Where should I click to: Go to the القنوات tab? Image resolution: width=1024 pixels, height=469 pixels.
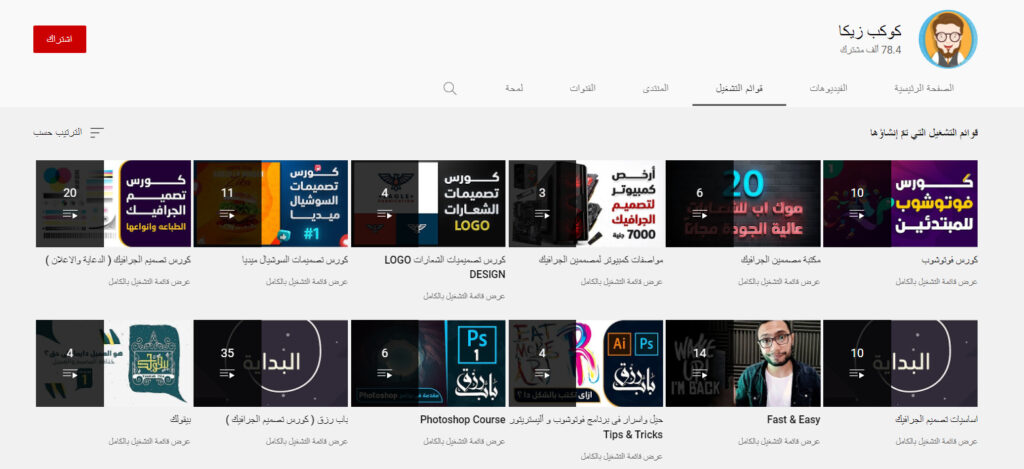click(583, 88)
